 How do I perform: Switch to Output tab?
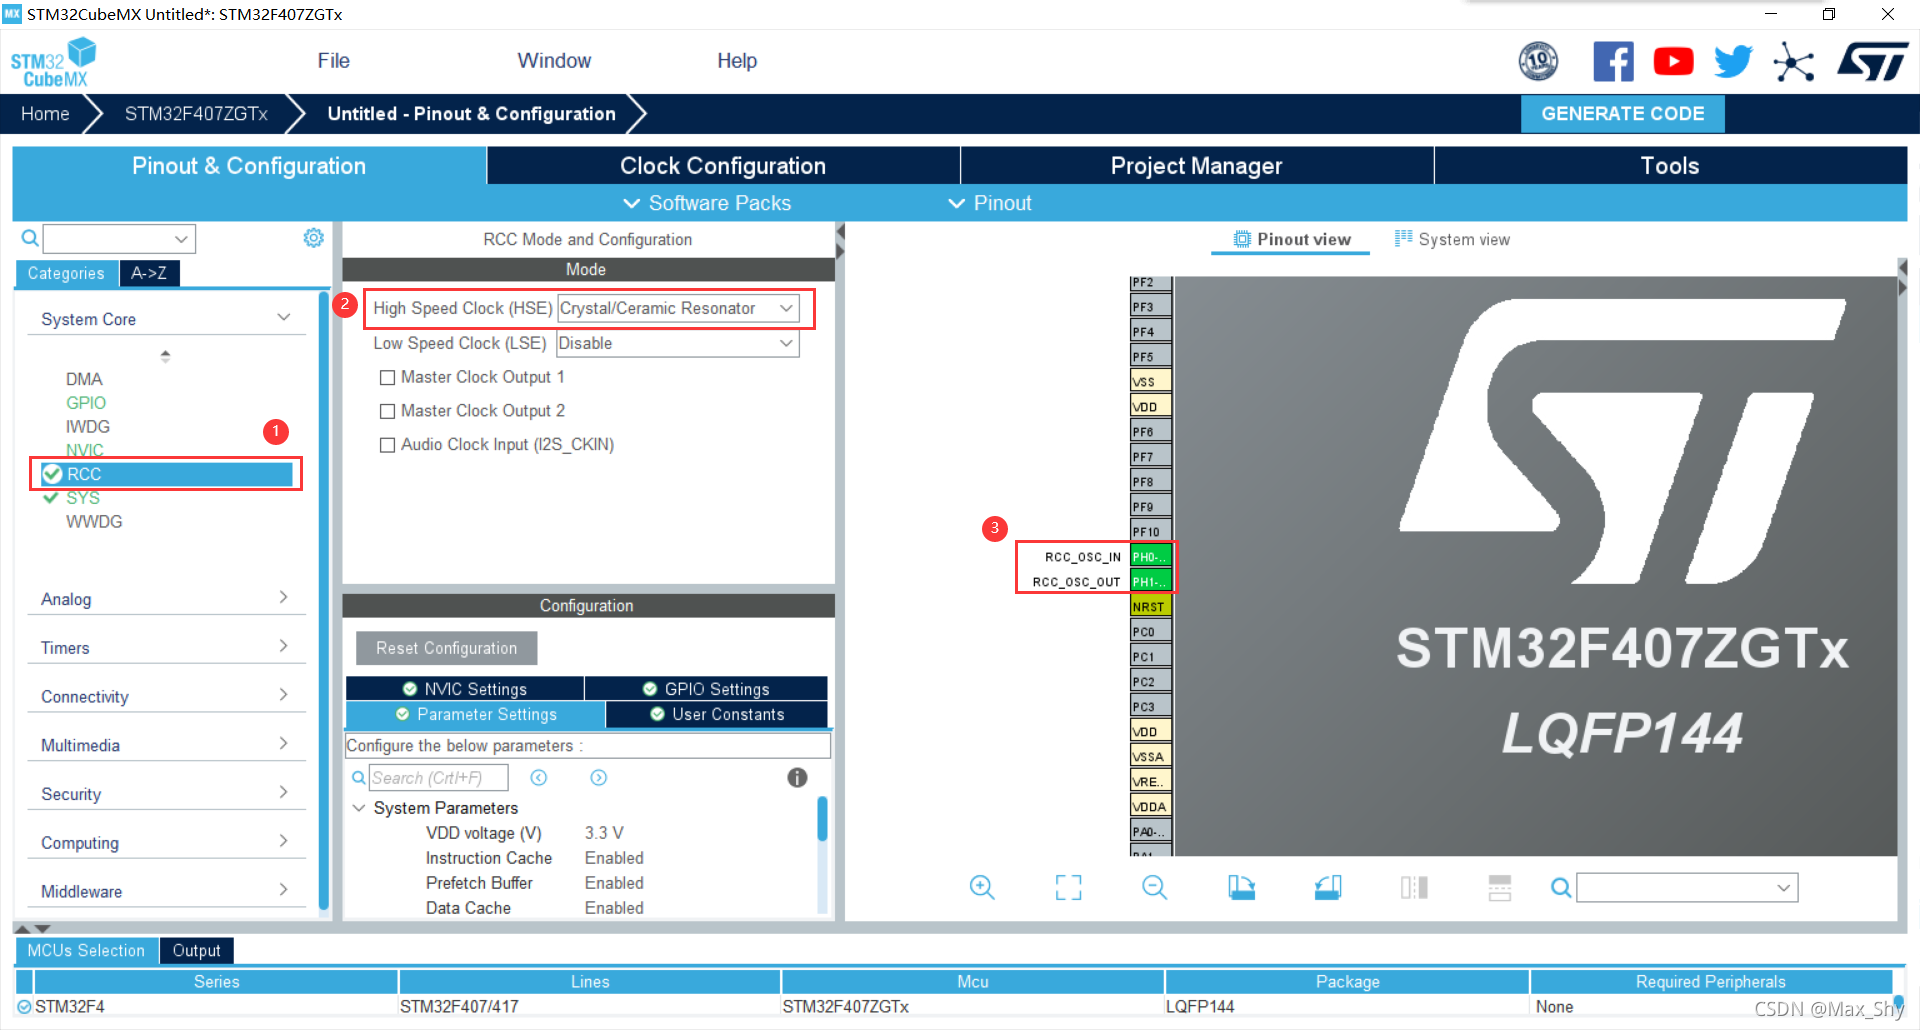tap(196, 951)
